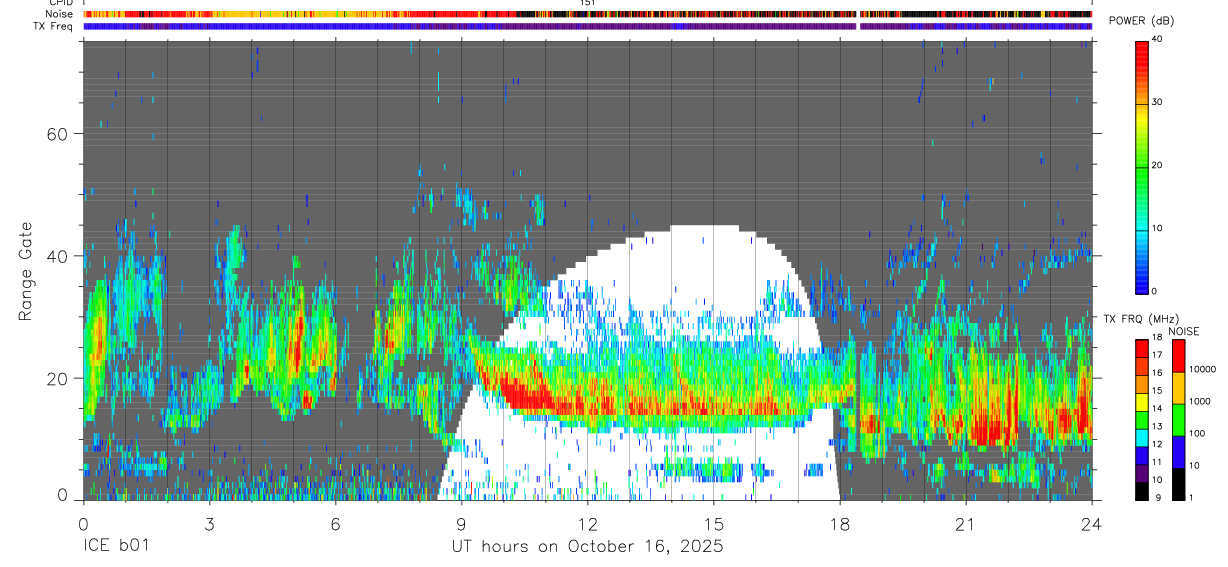Click the red 17–18 MHz segment in TX FRQ legend
1228x567 pixels.
click(x=1142, y=348)
